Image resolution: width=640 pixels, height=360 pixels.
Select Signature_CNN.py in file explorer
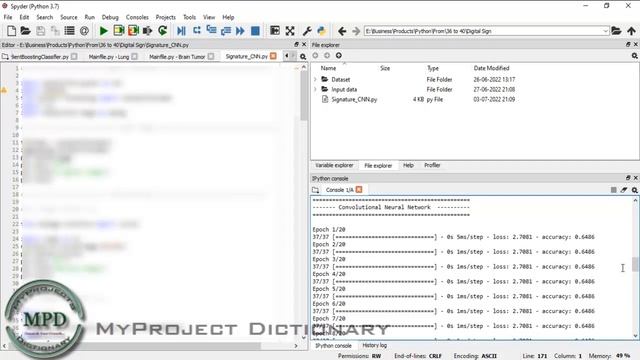(x=354, y=99)
